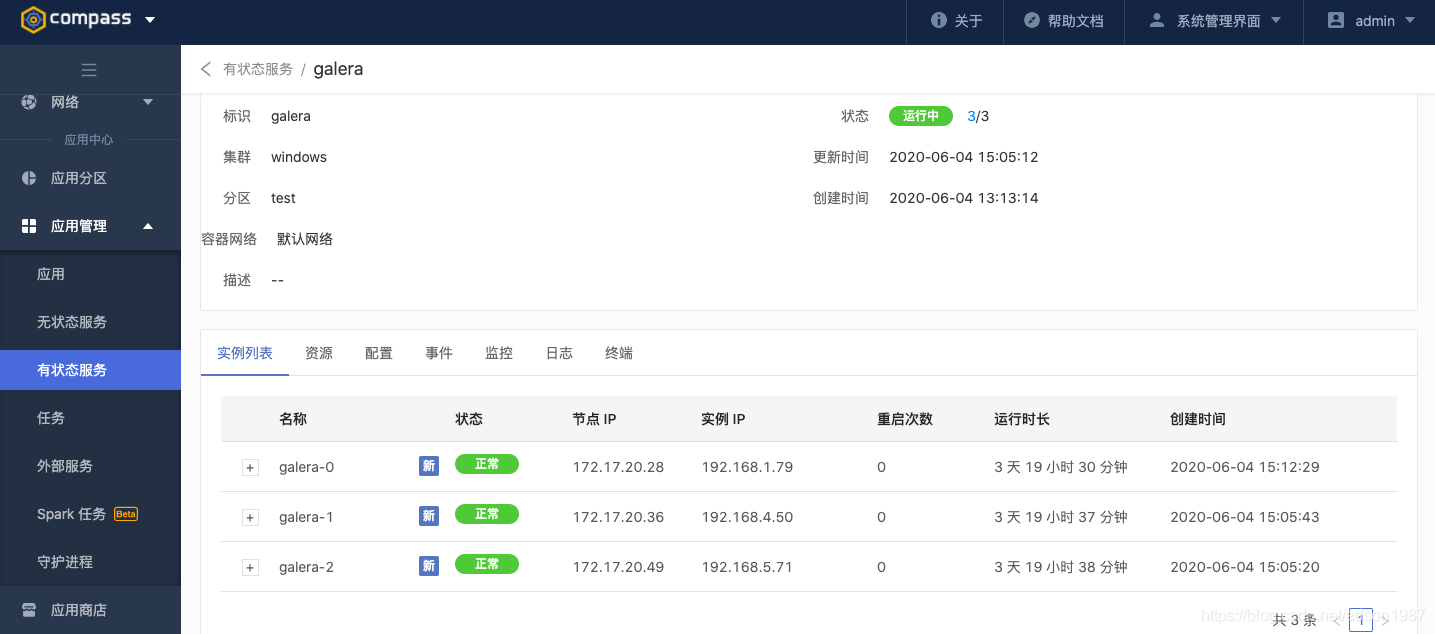Click the Beta tag beside Spark 任务
This screenshot has width=1435, height=634.
pyautogui.click(x=126, y=514)
